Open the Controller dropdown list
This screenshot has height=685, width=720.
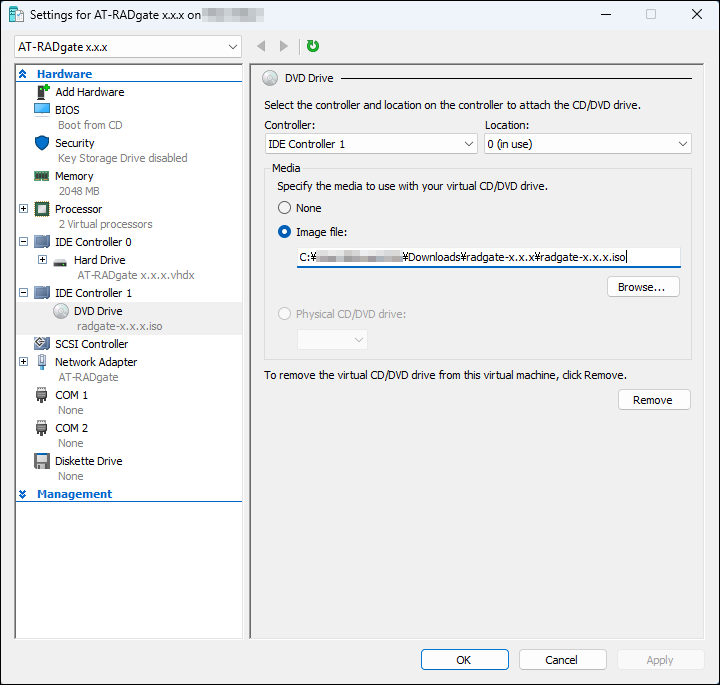point(370,144)
